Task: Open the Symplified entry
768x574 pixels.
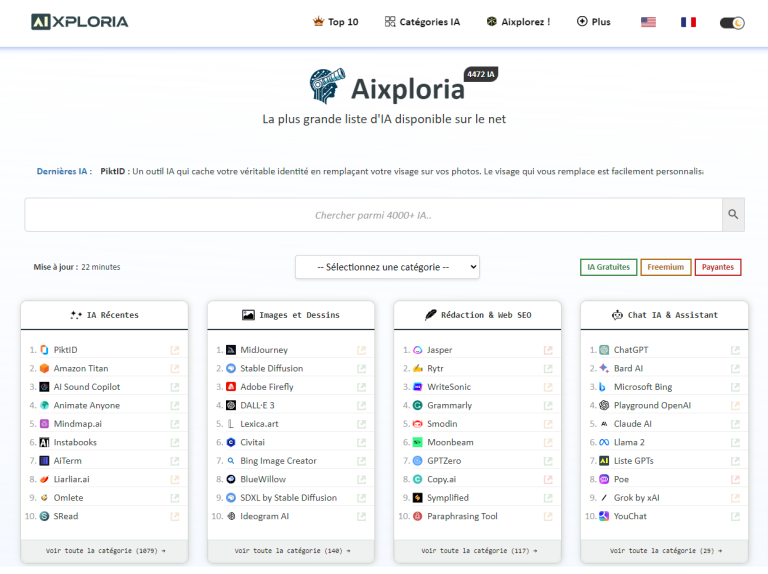Action: [x=448, y=498]
